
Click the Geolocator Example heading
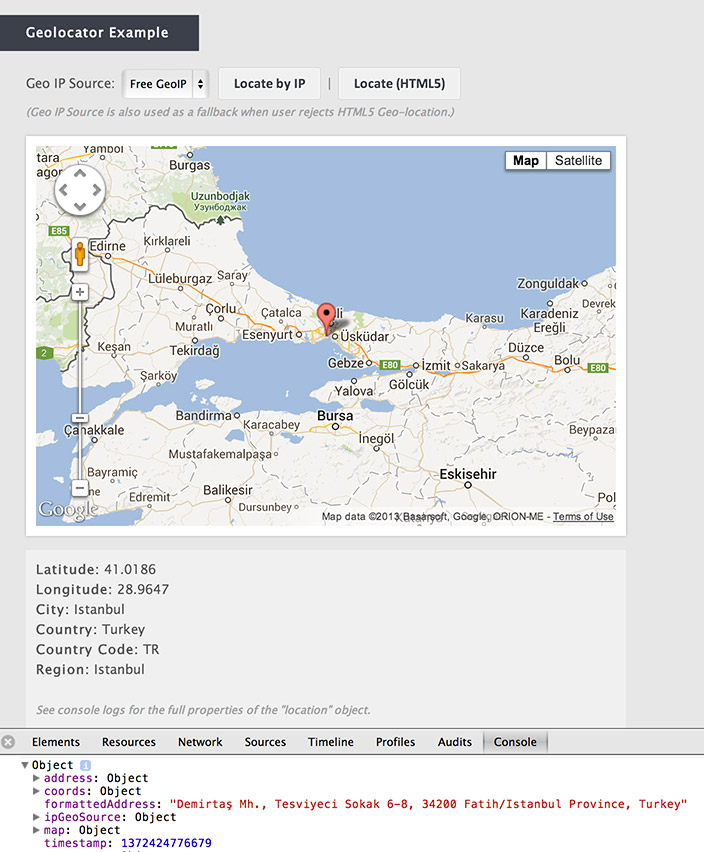pyautogui.click(x=97, y=33)
